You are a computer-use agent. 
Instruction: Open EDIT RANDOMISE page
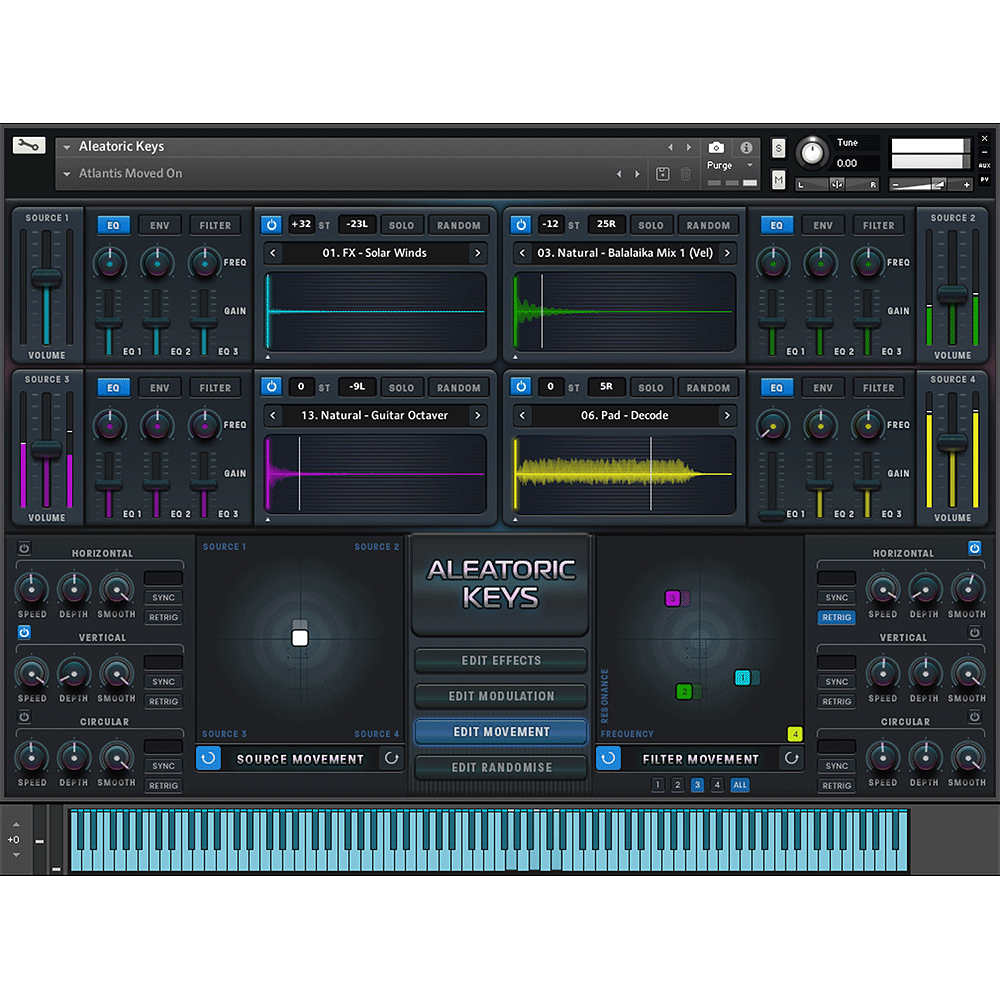501,767
